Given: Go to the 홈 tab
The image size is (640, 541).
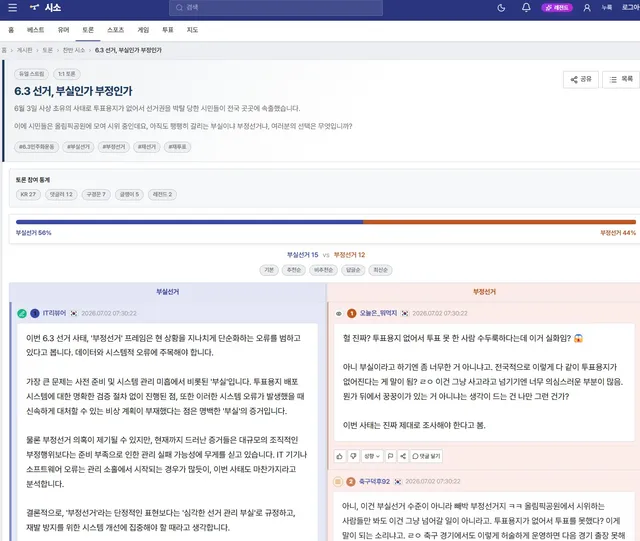Looking at the screenshot, I should (11, 30).
